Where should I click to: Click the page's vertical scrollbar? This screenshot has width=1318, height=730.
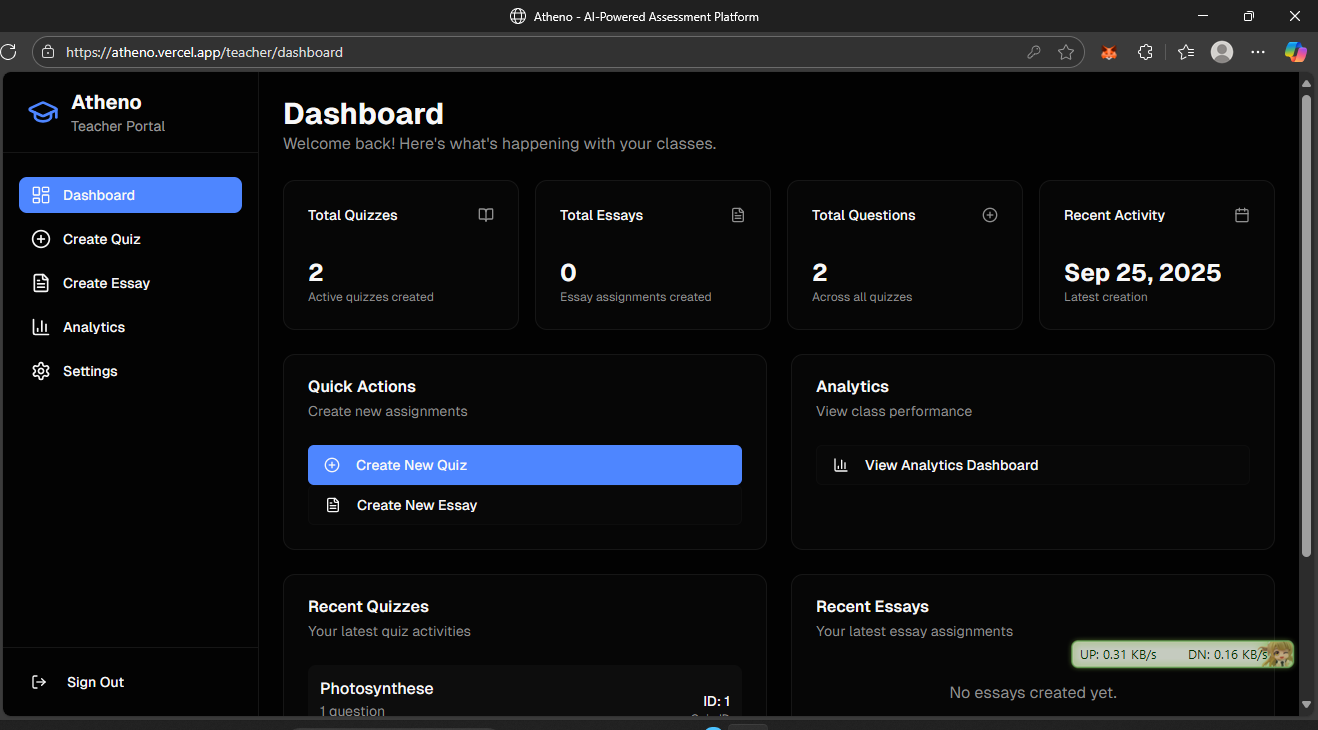point(1306,325)
